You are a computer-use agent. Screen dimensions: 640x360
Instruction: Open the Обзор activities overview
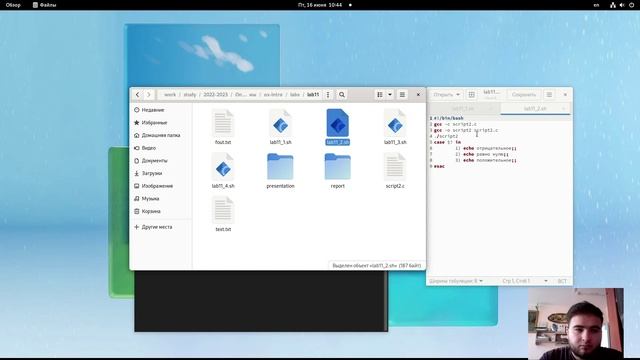pos(13,5)
